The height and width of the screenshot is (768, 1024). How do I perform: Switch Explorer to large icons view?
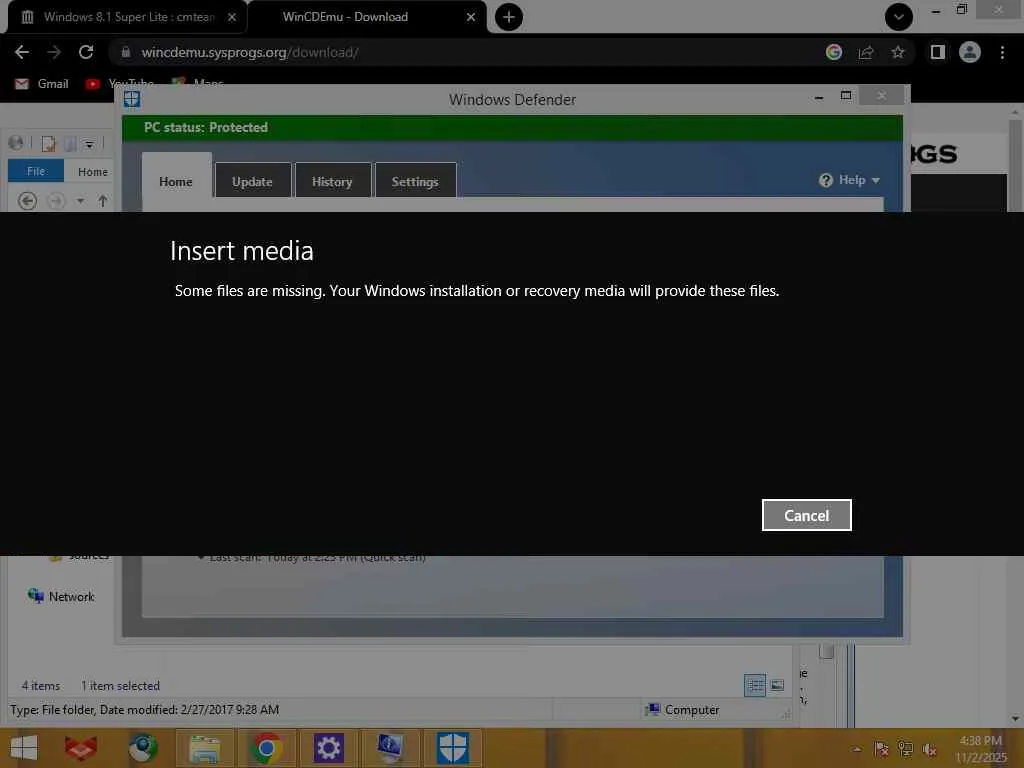[777, 685]
